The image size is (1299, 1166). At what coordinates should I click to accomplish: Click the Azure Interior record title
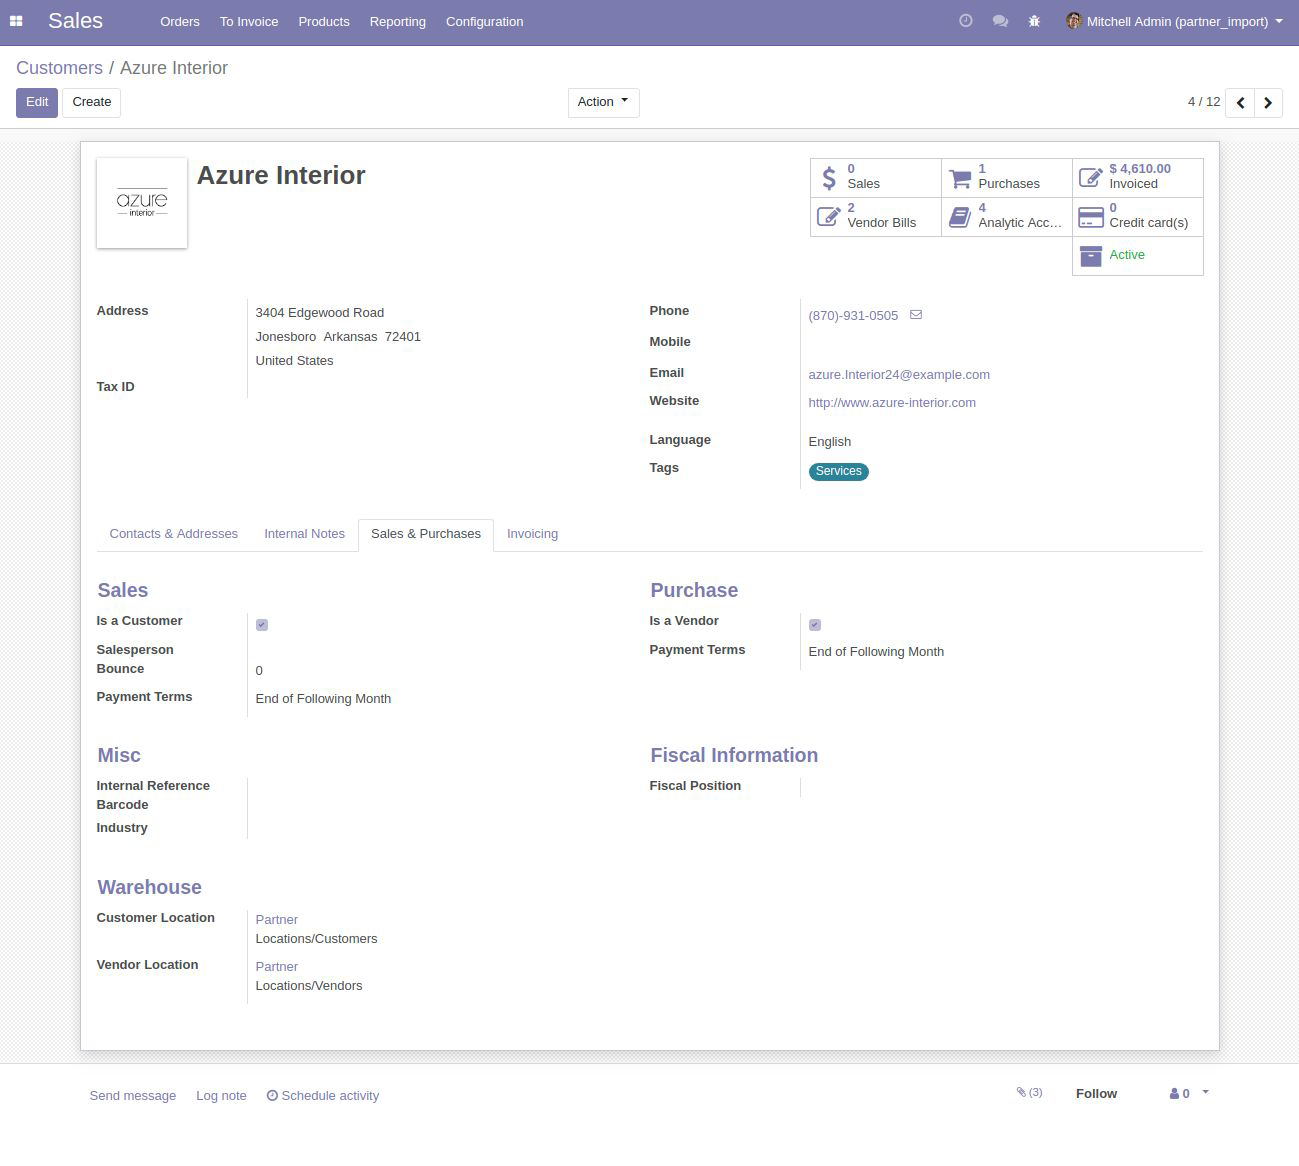[281, 175]
